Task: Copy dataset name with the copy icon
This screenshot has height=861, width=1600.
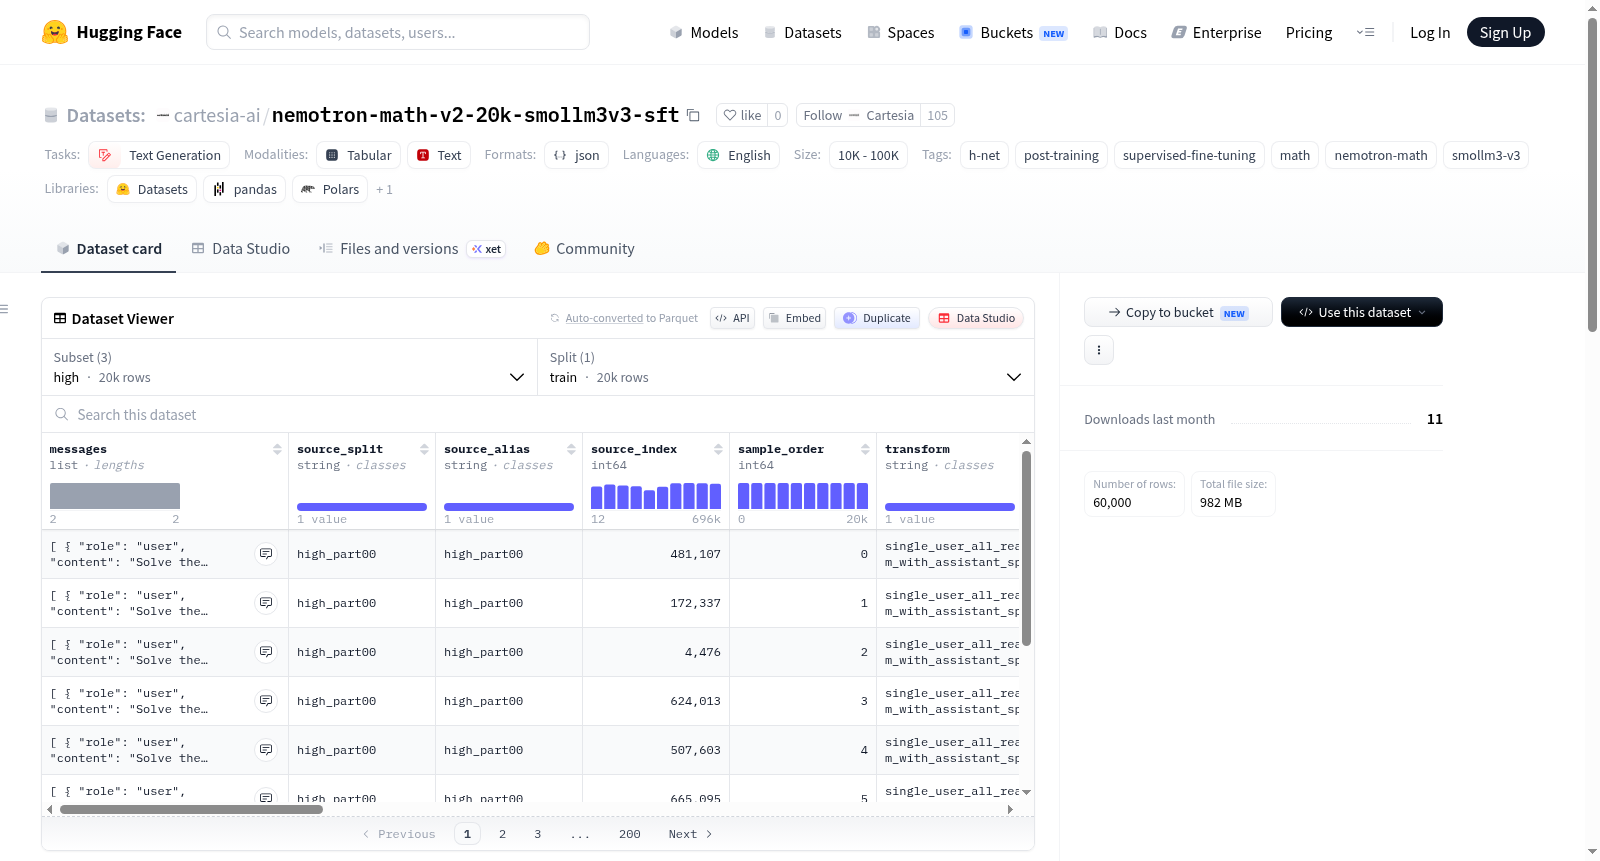Action: [693, 115]
